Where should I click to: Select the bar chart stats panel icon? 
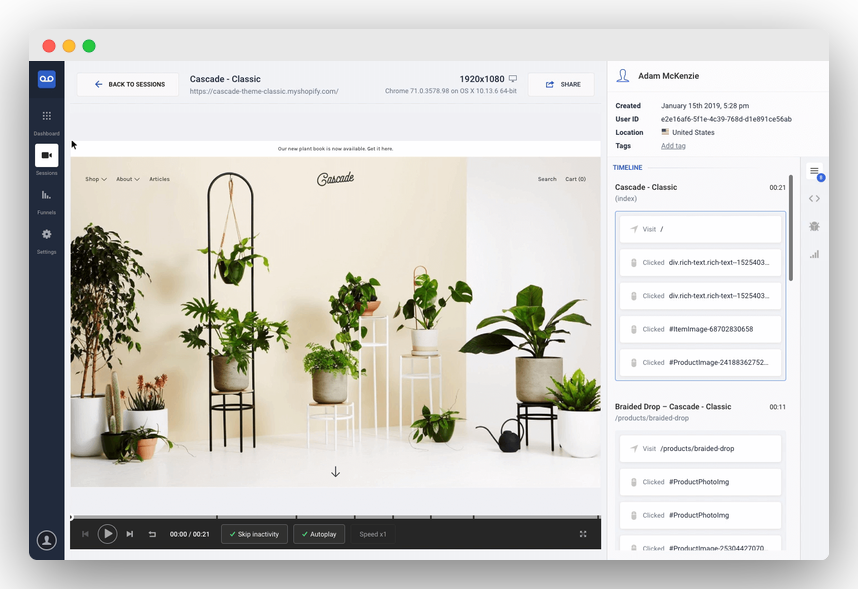coord(814,254)
